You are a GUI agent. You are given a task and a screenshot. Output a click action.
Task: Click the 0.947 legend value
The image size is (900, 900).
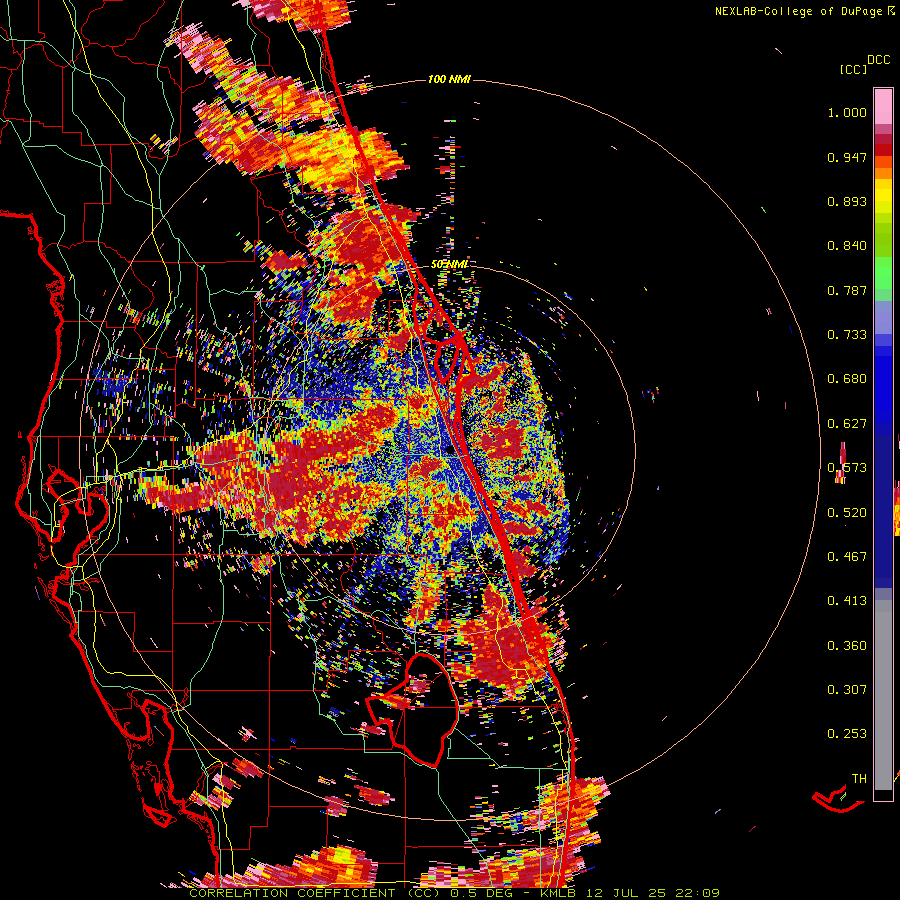pos(847,157)
